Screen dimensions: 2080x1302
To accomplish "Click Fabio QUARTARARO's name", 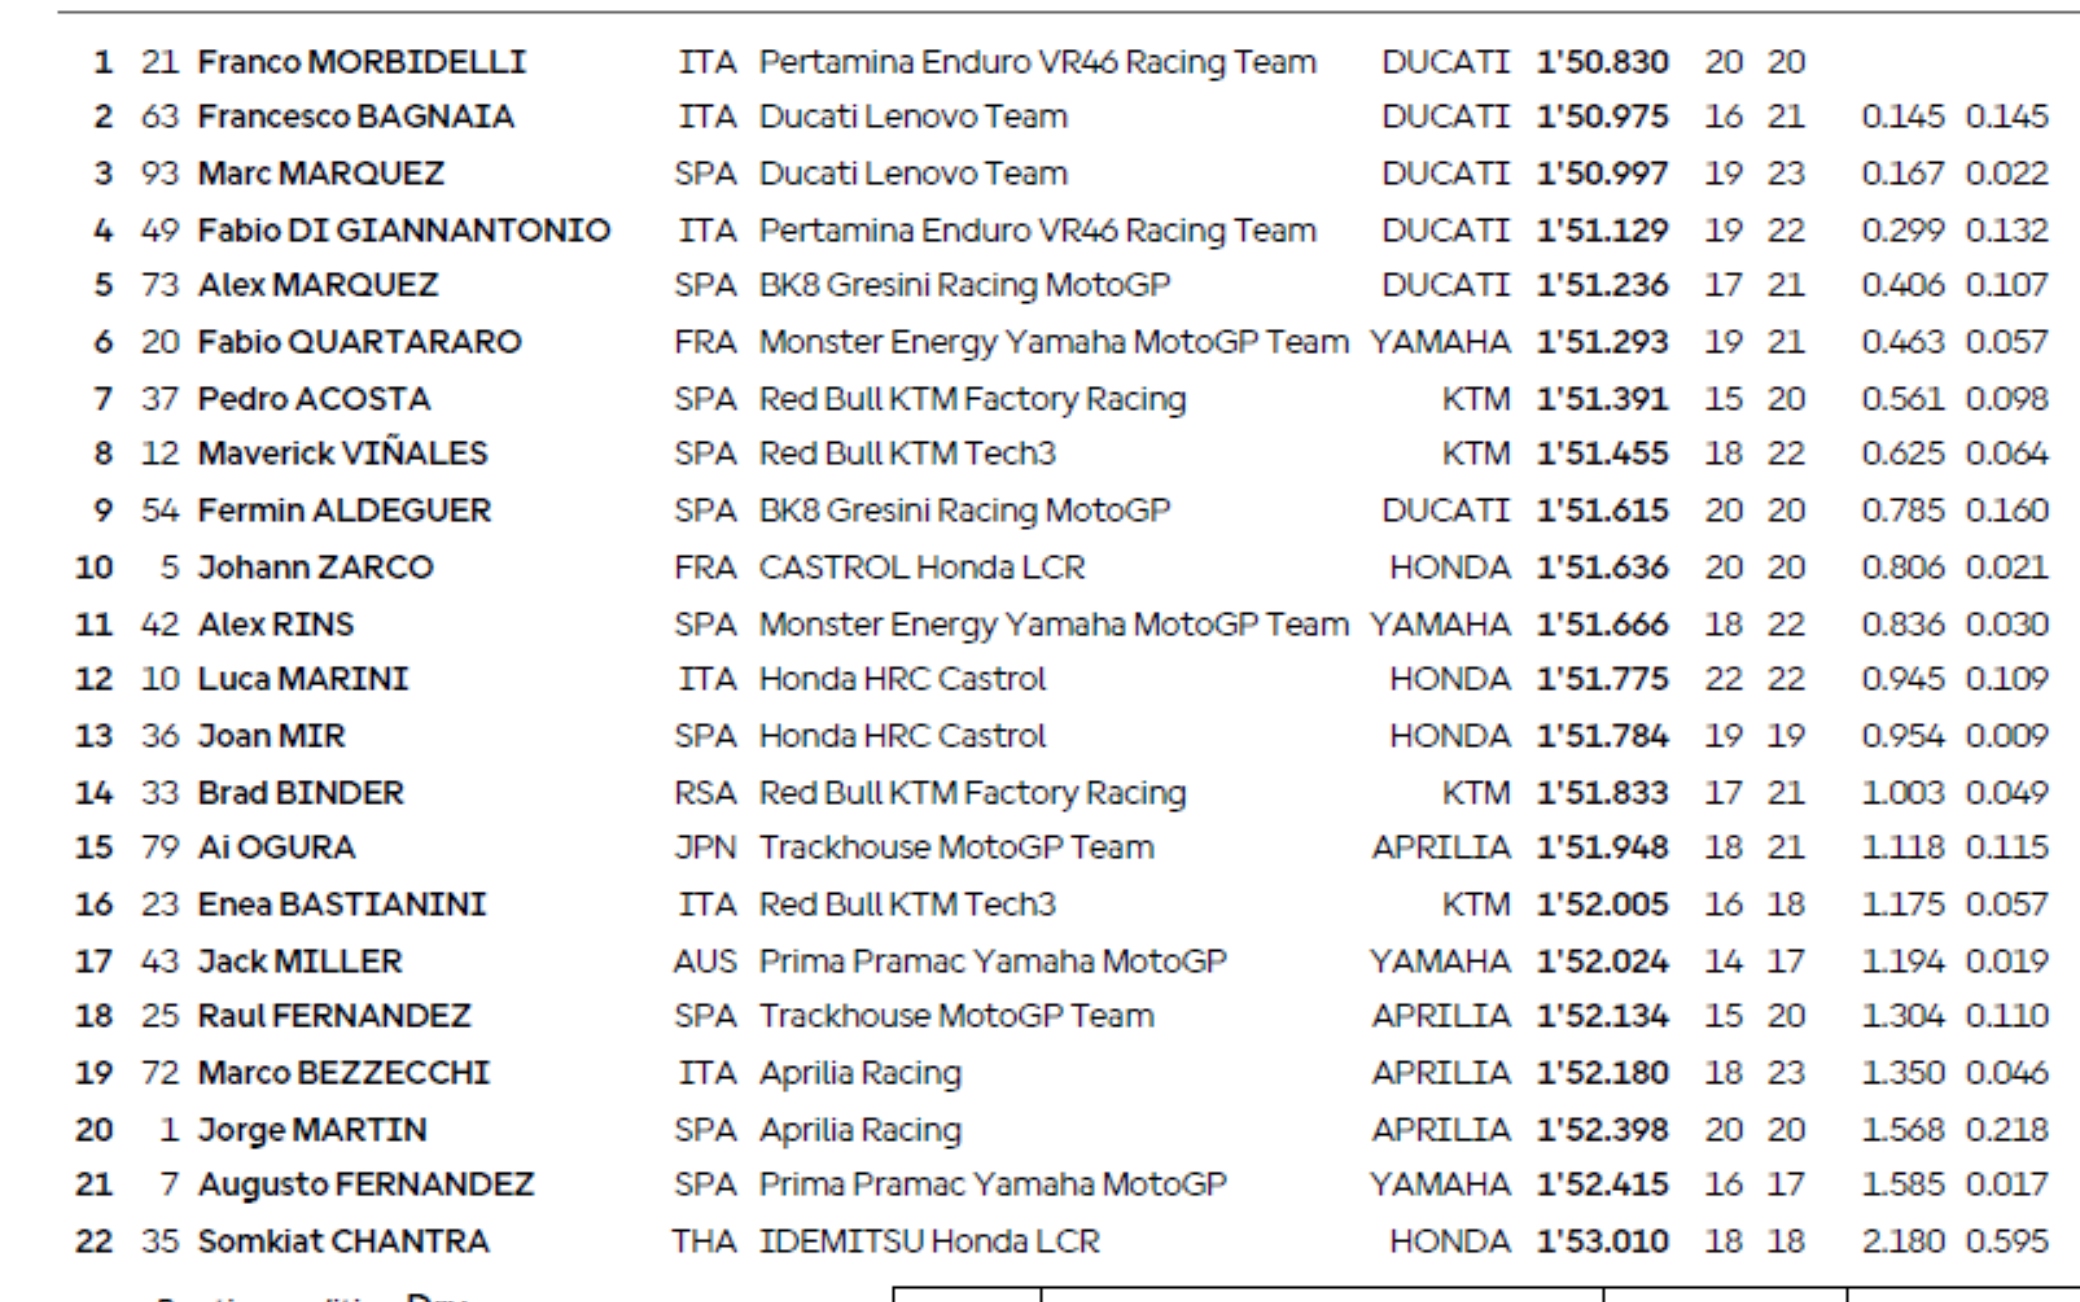I will pos(359,342).
